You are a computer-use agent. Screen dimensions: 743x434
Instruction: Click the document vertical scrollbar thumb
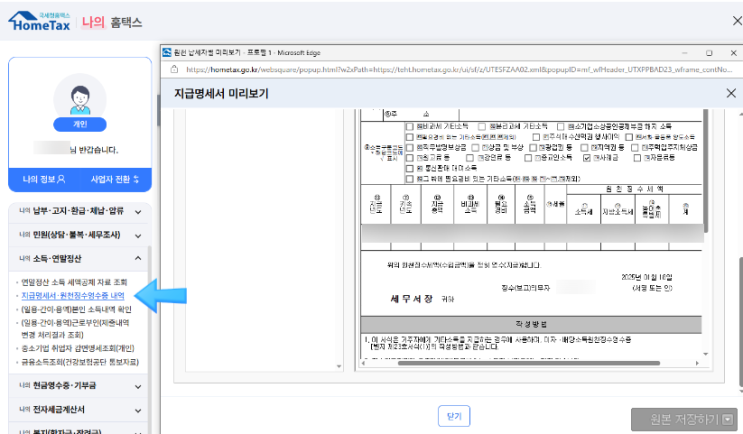(x=706, y=171)
